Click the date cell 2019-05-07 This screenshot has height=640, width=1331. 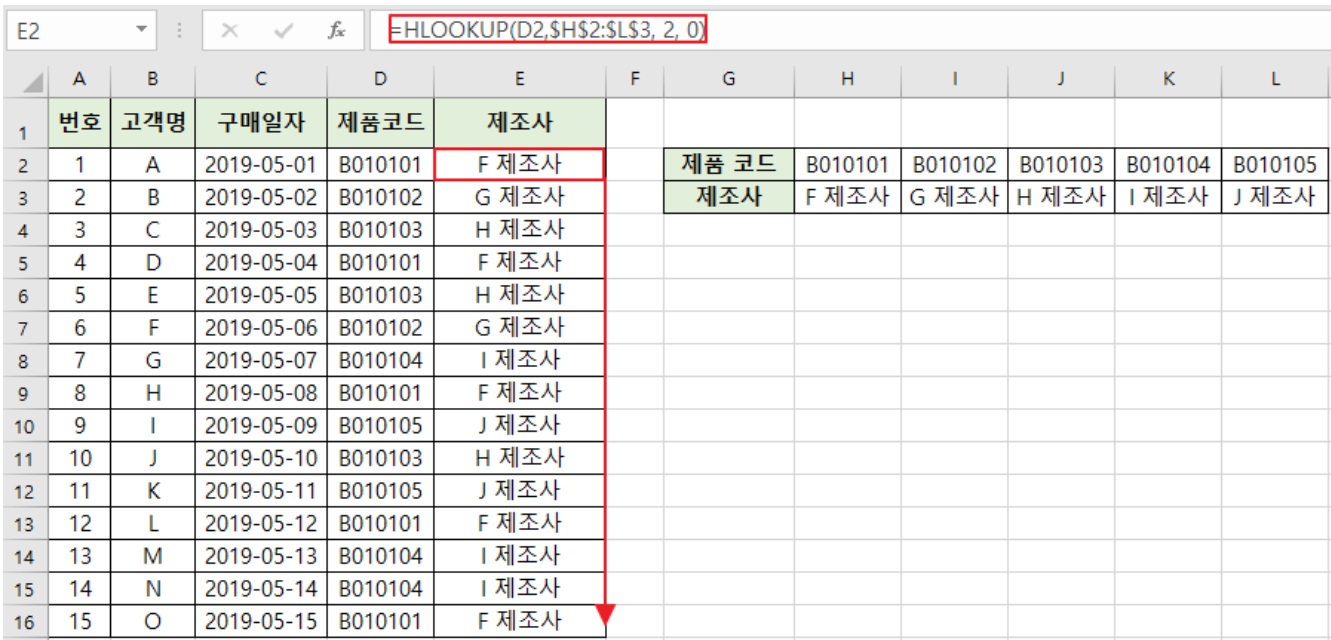[261, 360]
